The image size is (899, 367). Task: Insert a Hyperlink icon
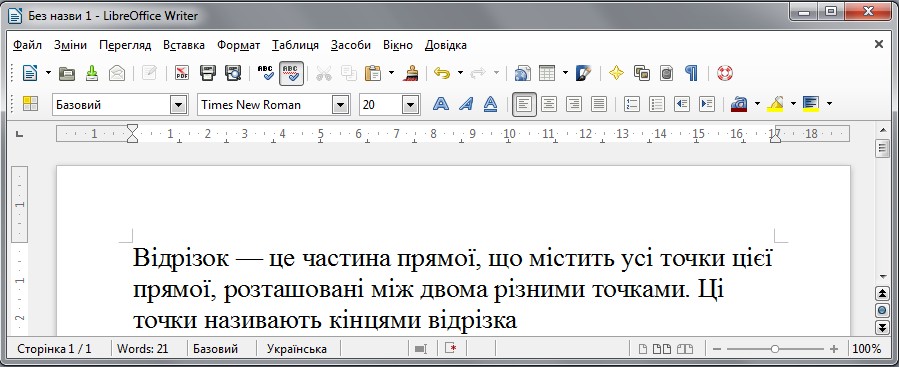[x=523, y=73]
